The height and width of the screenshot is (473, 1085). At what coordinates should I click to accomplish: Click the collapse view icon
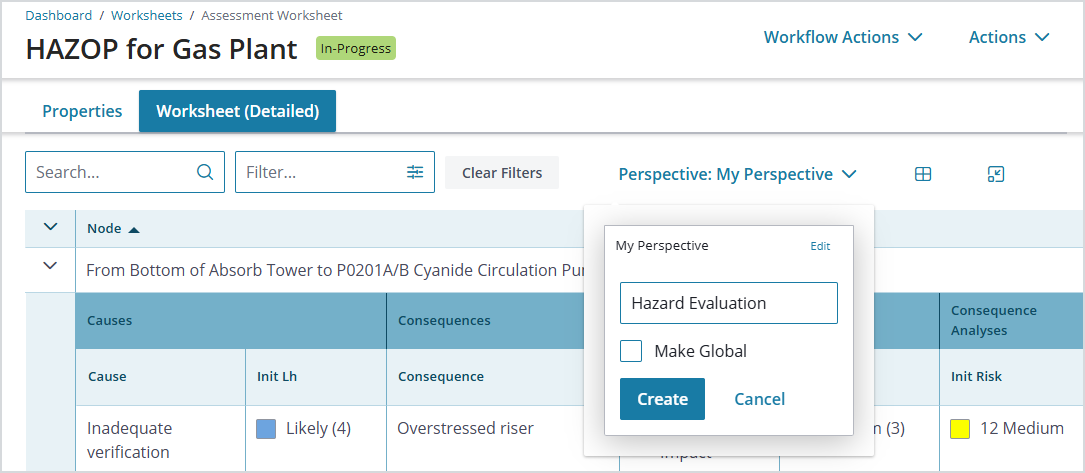tap(995, 174)
